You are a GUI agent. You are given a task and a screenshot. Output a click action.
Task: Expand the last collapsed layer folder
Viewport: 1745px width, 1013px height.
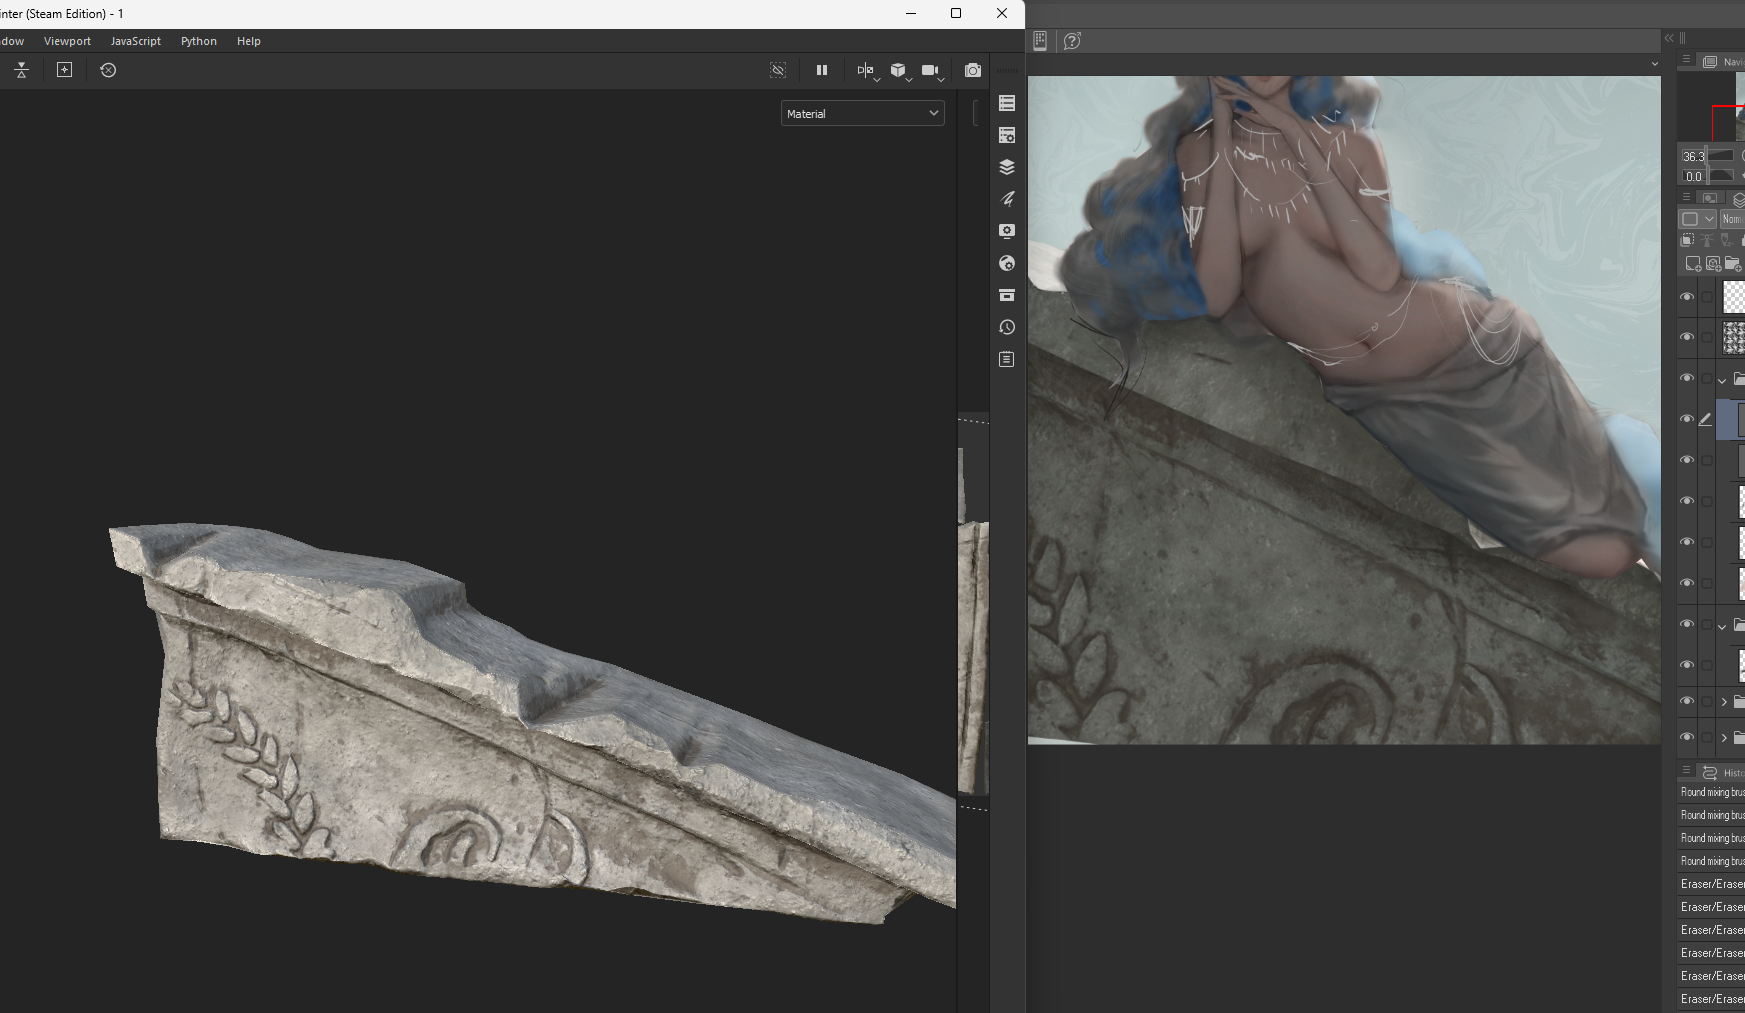tap(1723, 738)
